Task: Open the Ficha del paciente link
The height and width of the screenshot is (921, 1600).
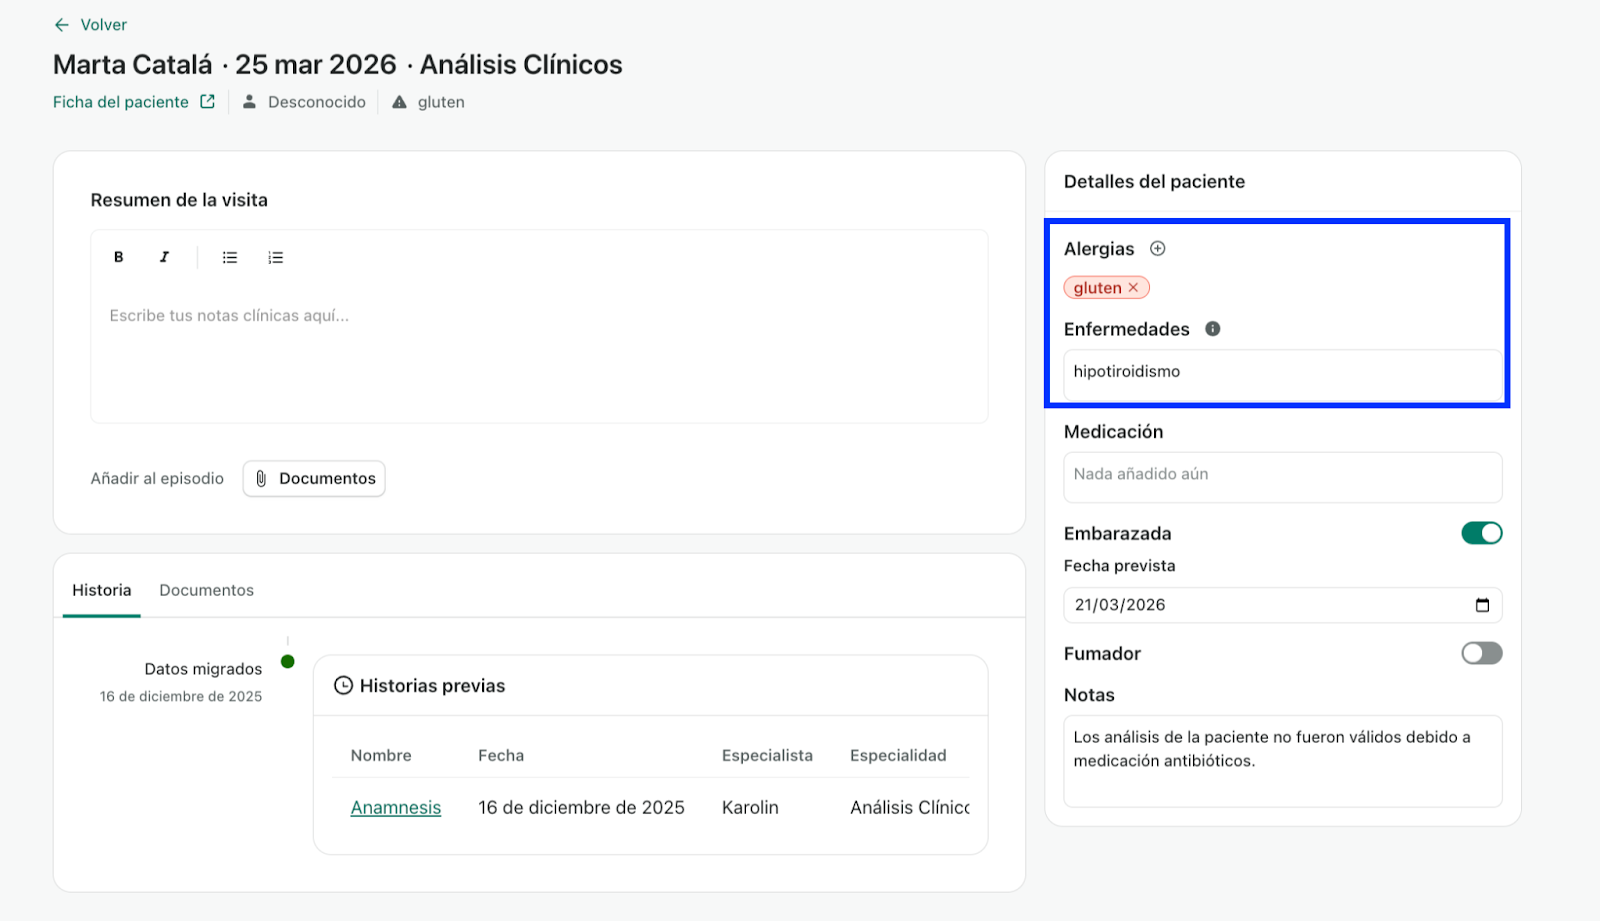Action: coord(121,102)
